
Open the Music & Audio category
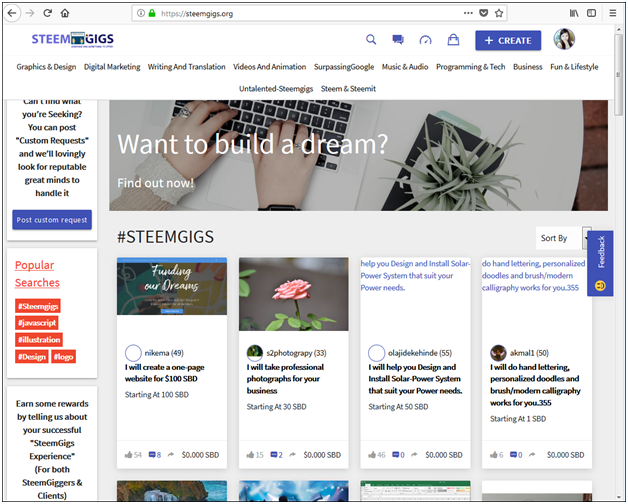click(405, 67)
